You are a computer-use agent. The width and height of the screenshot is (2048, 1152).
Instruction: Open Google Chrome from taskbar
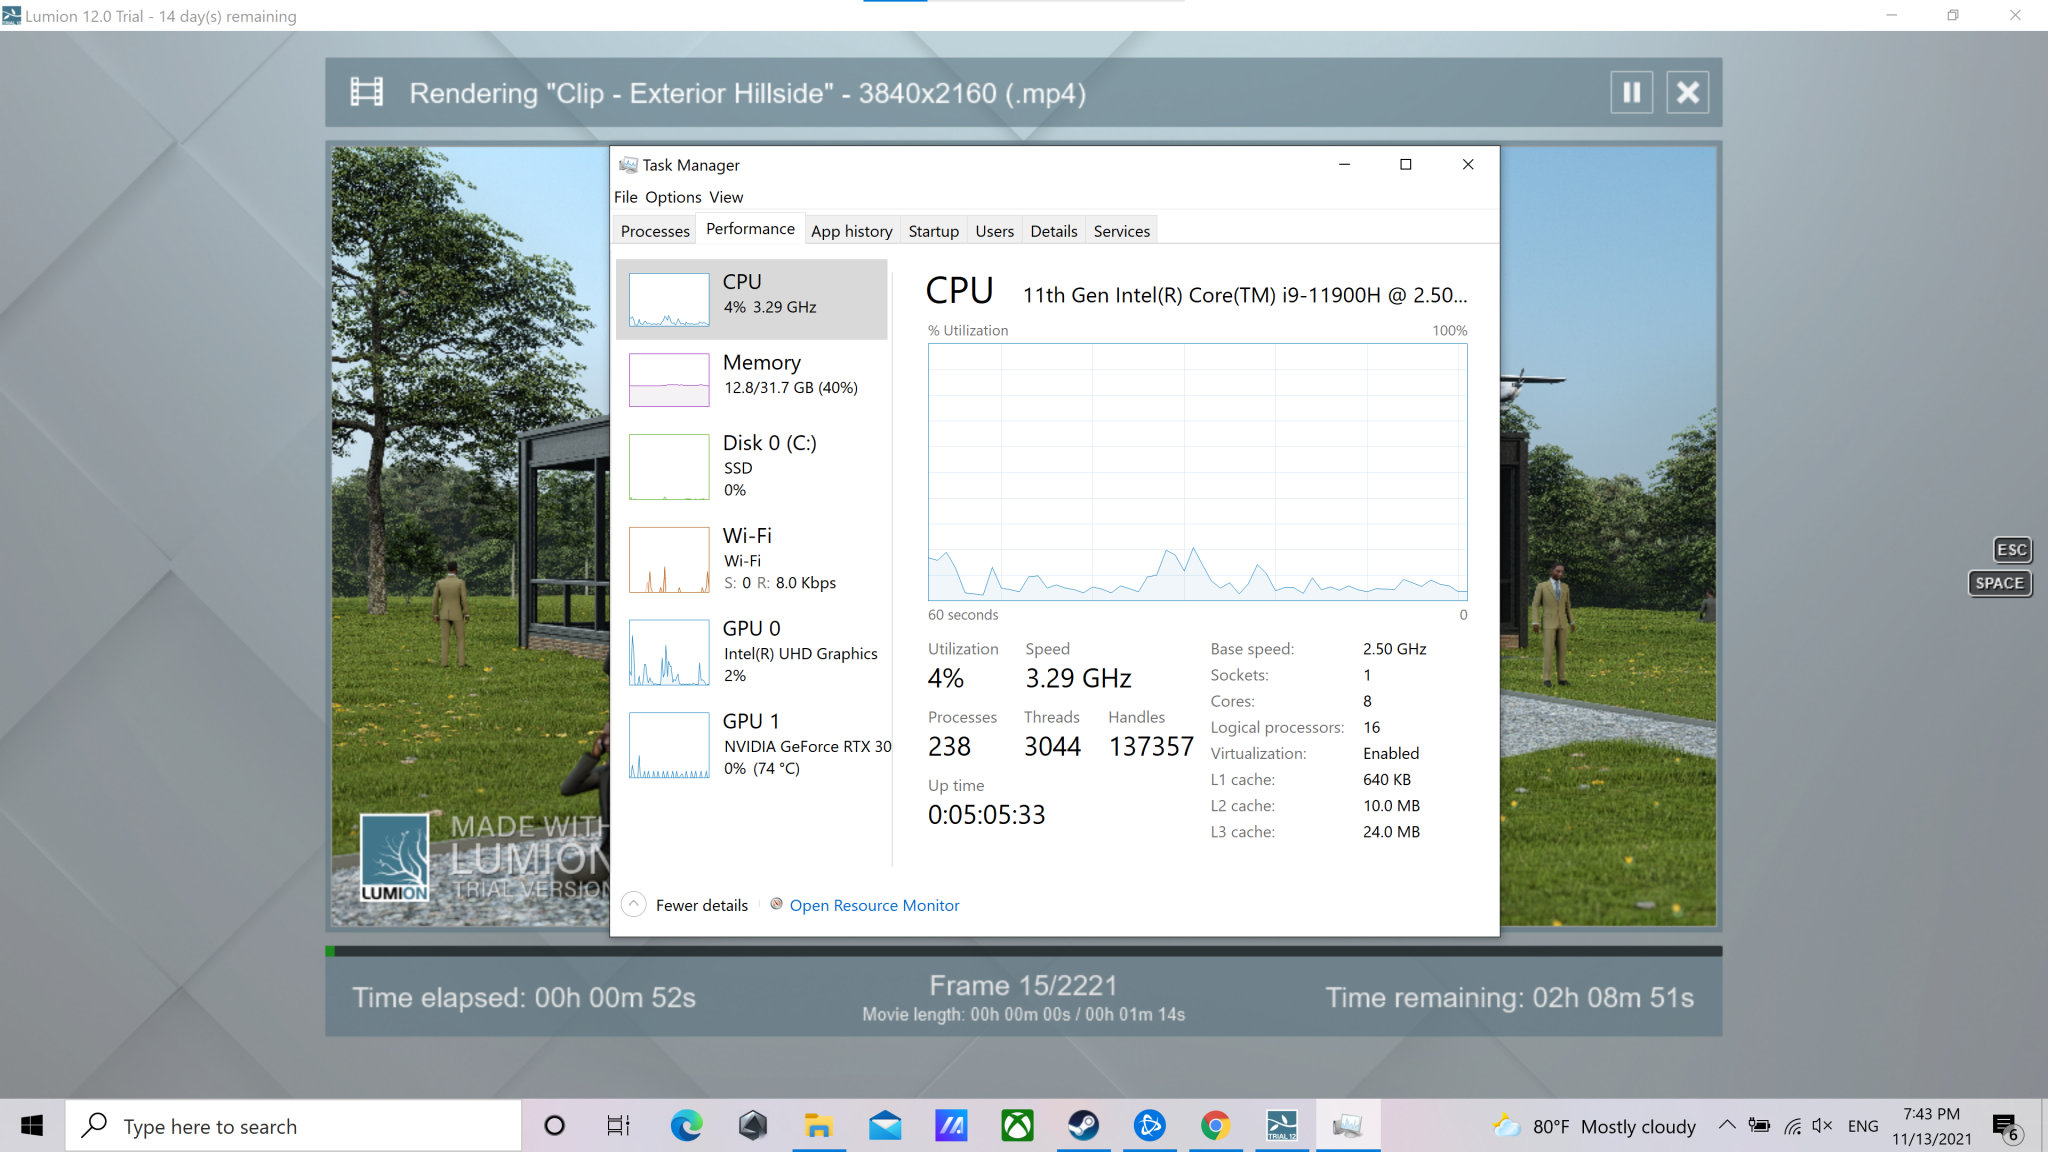pyautogui.click(x=1215, y=1126)
